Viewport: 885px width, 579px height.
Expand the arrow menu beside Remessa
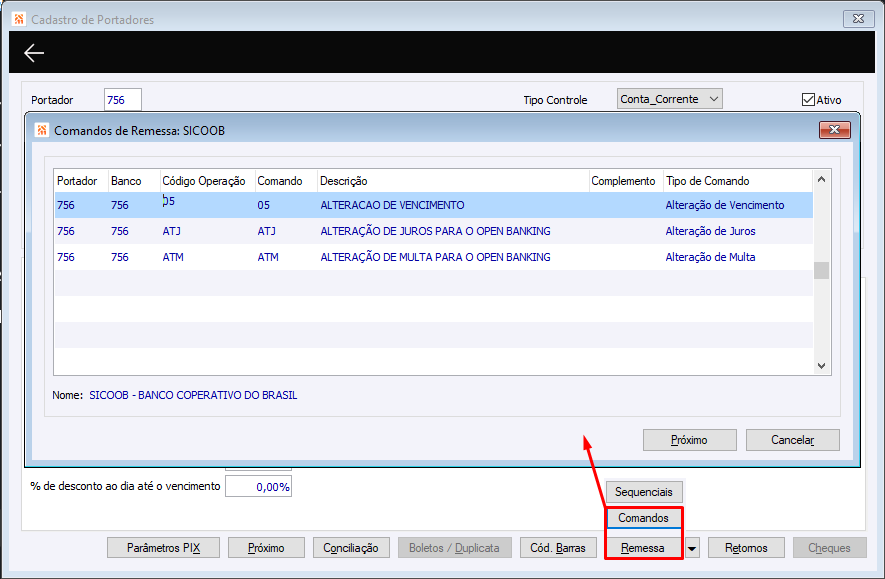pyautogui.click(x=691, y=548)
